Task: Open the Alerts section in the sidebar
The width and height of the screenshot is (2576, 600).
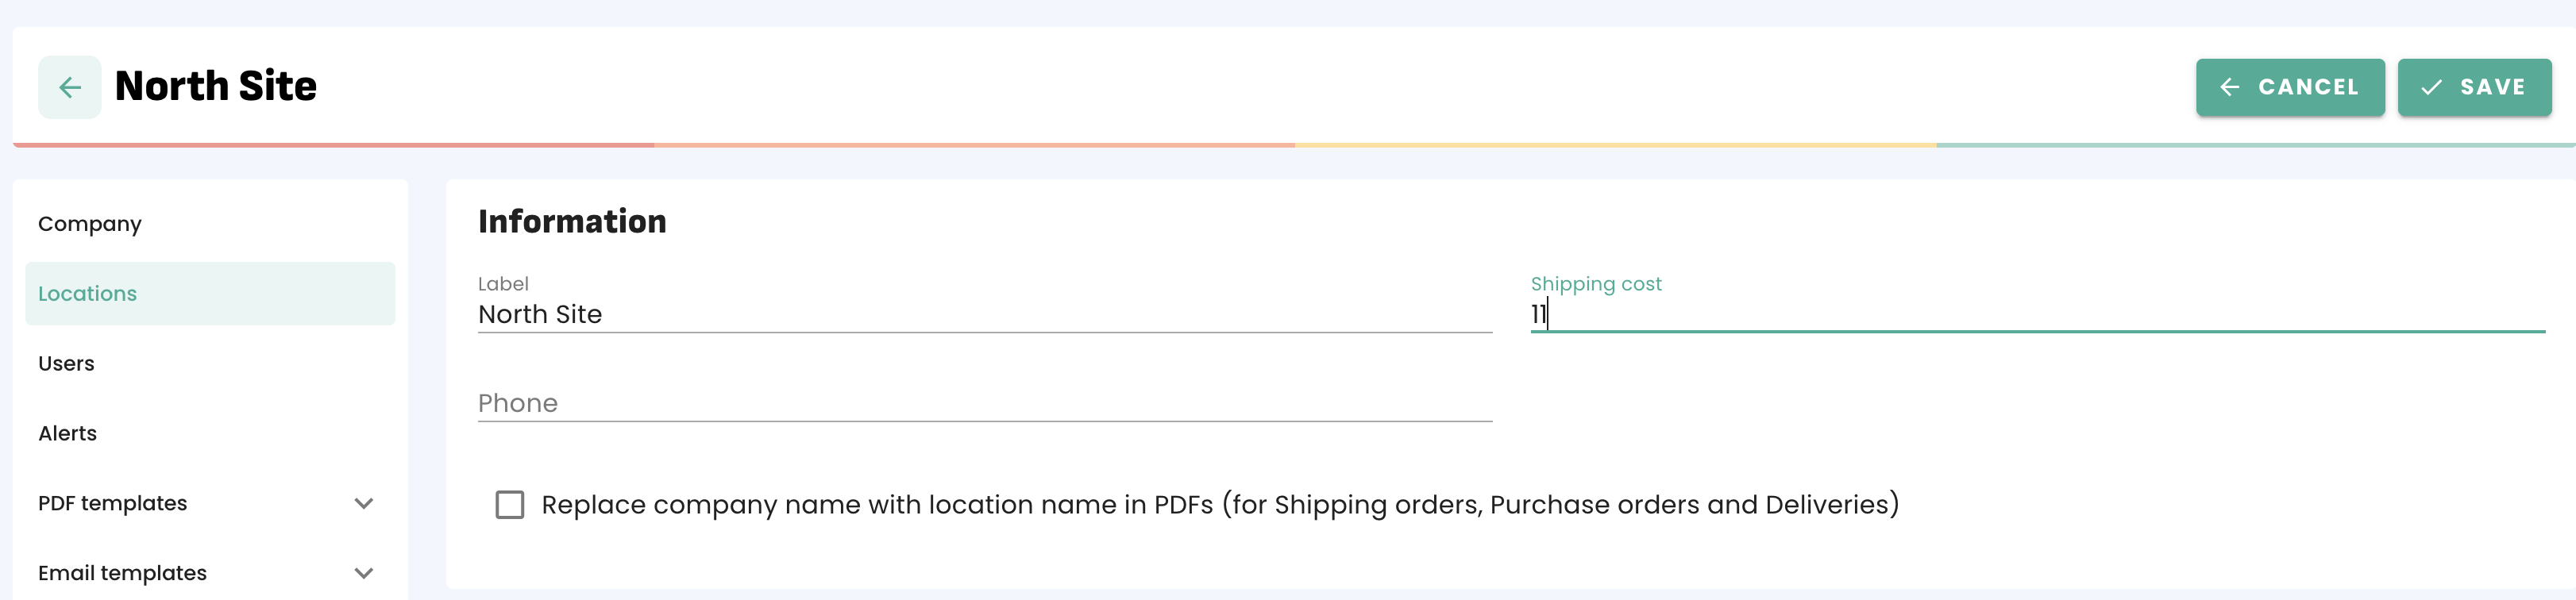Action: [x=67, y=433]
